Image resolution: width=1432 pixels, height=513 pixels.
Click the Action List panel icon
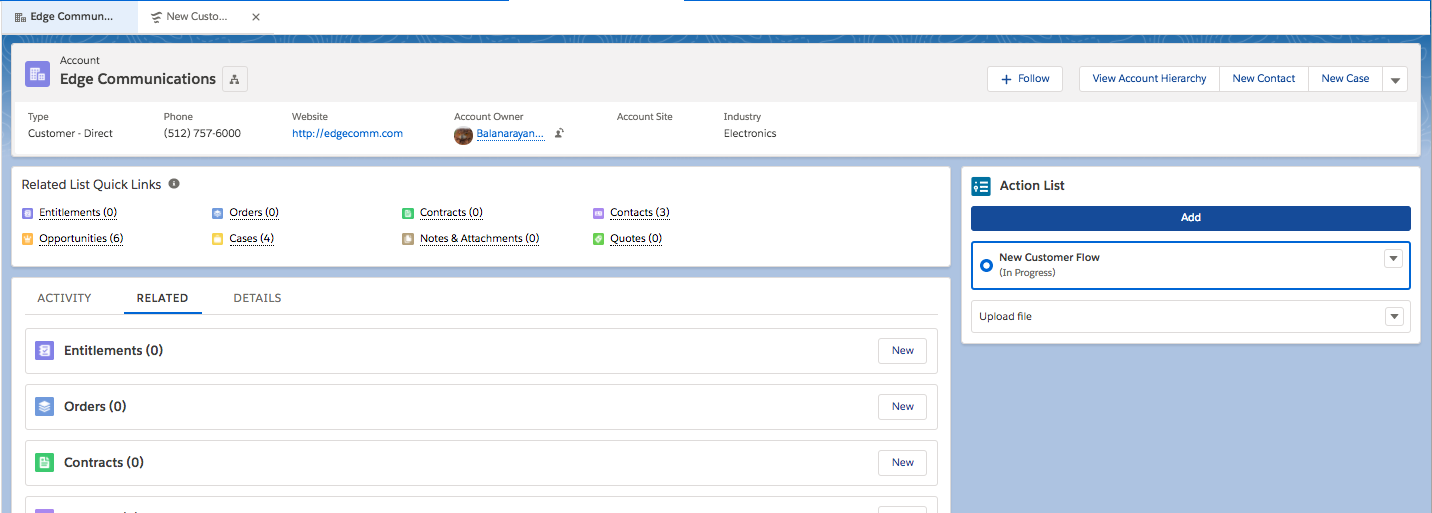coord(981,186)
